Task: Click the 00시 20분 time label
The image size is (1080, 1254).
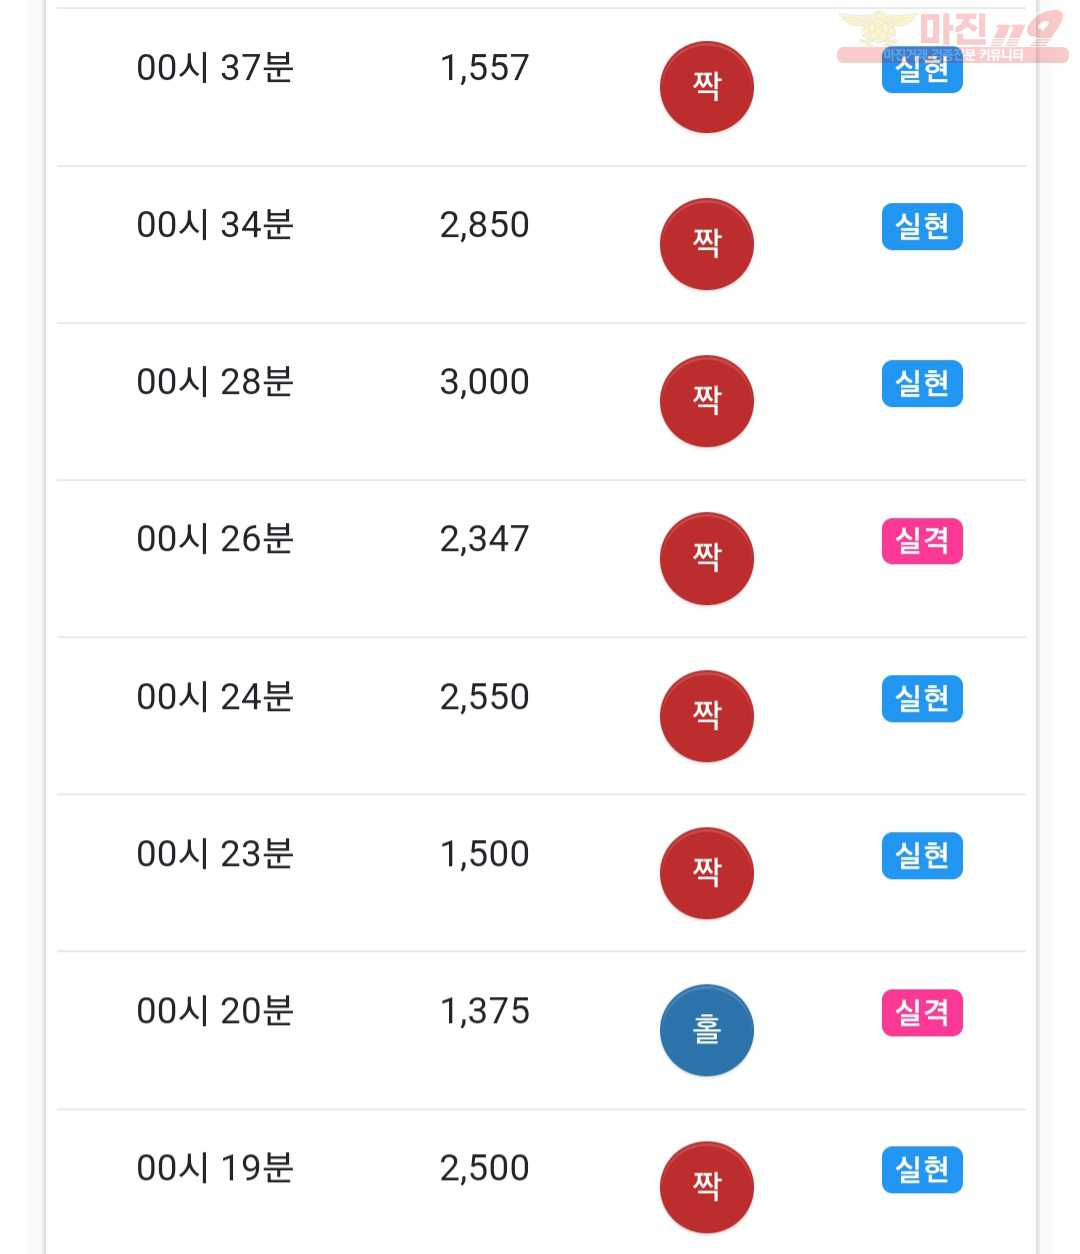Action: coord(215,1011)
